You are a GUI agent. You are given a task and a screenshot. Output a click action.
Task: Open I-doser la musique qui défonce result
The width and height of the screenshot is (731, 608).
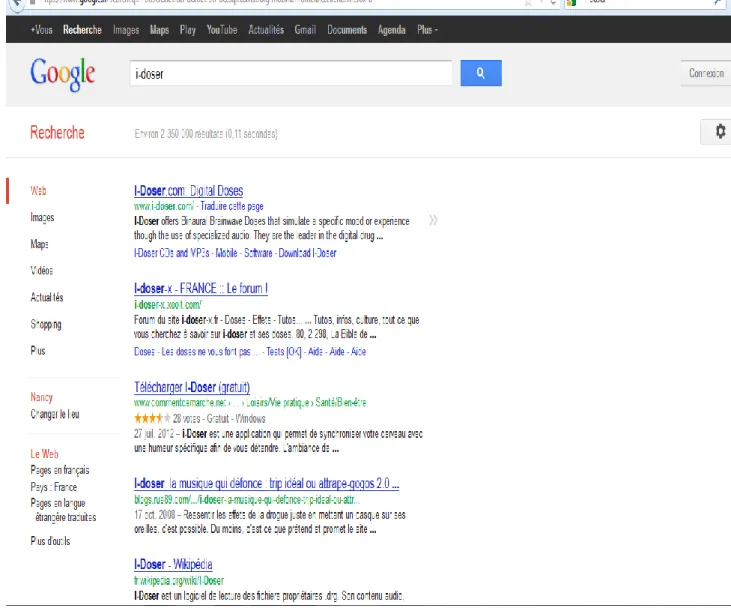coord(266,484)
